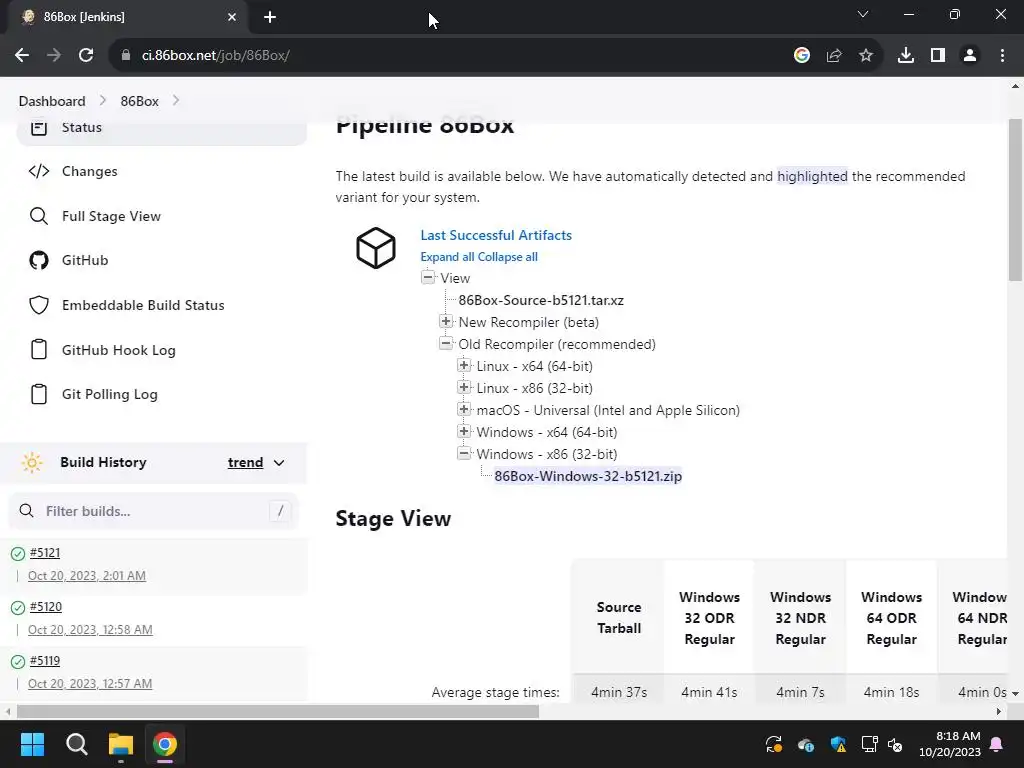Download 86Box-Windows-32-b5121.zip
The height and width of the screenshot is (768, 1024).
(588, 476)
